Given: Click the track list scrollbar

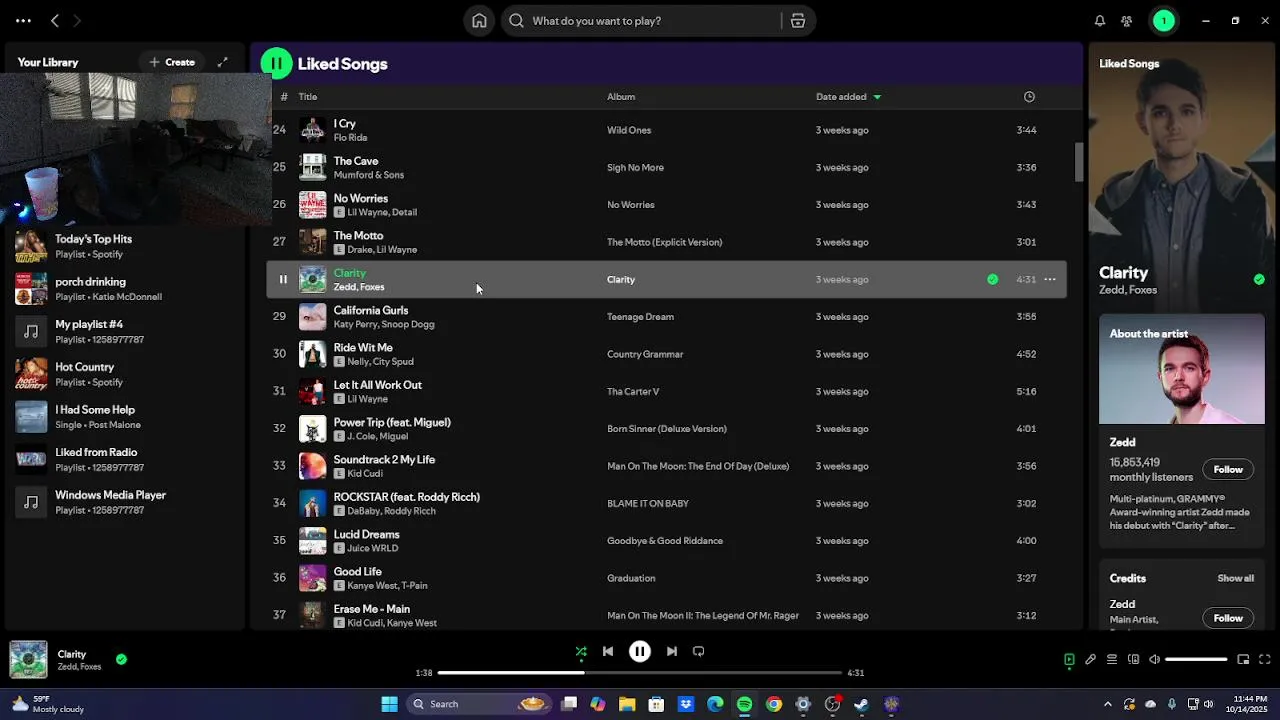Looking at the screenshot, I should pyautogui.click(x=1079, y=162).
